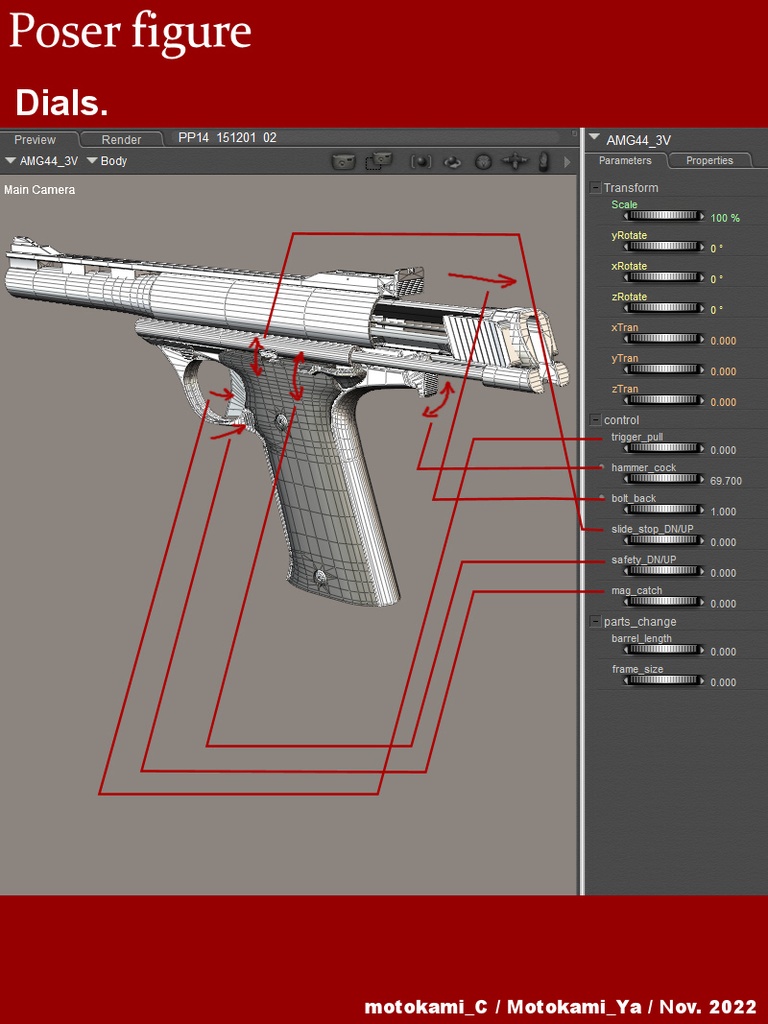
Task: Click the mag_catch dial
Action: tap(664, 602)
